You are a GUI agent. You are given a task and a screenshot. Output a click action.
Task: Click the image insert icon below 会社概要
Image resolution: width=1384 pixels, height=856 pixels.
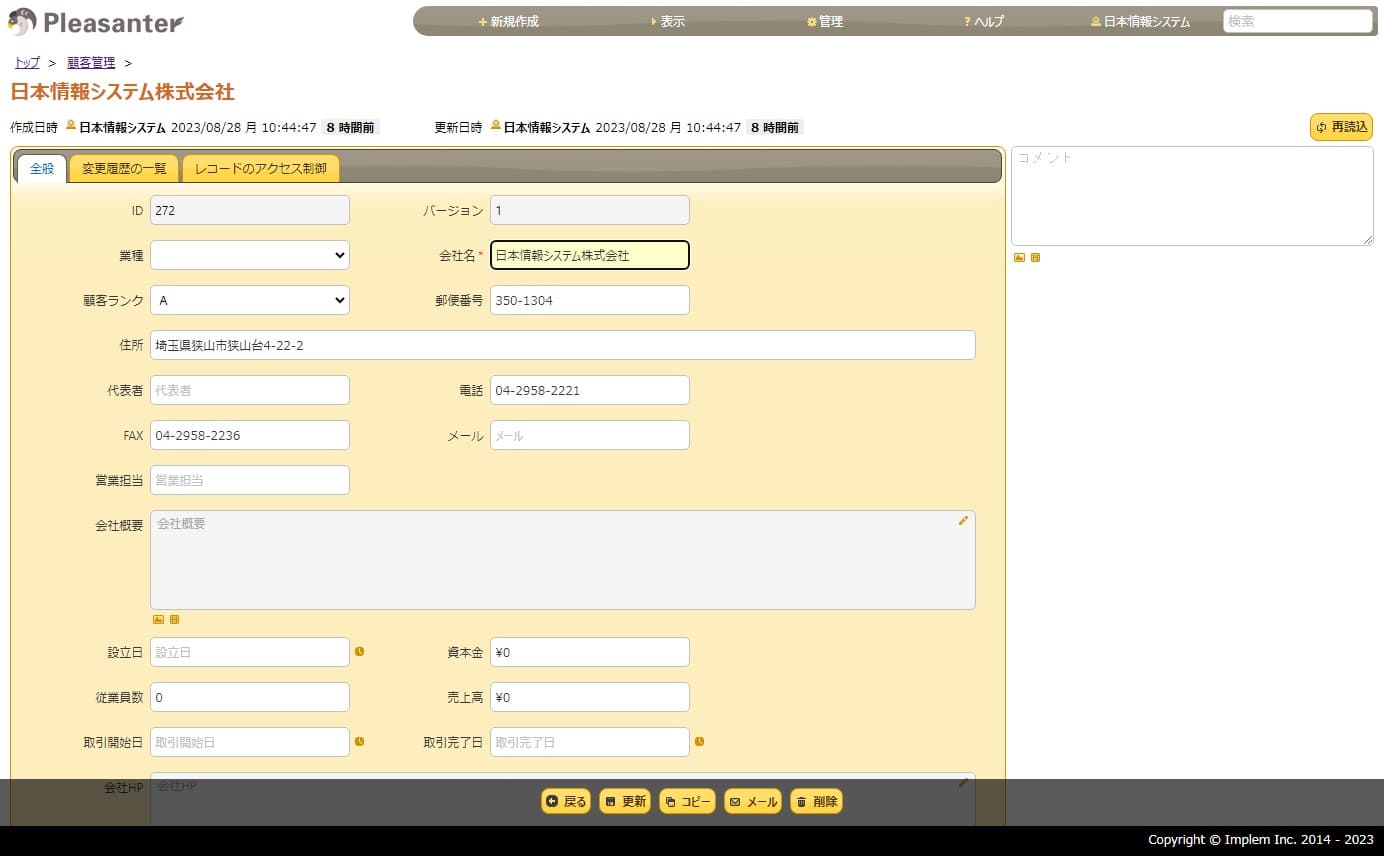(x=158, y=620)
